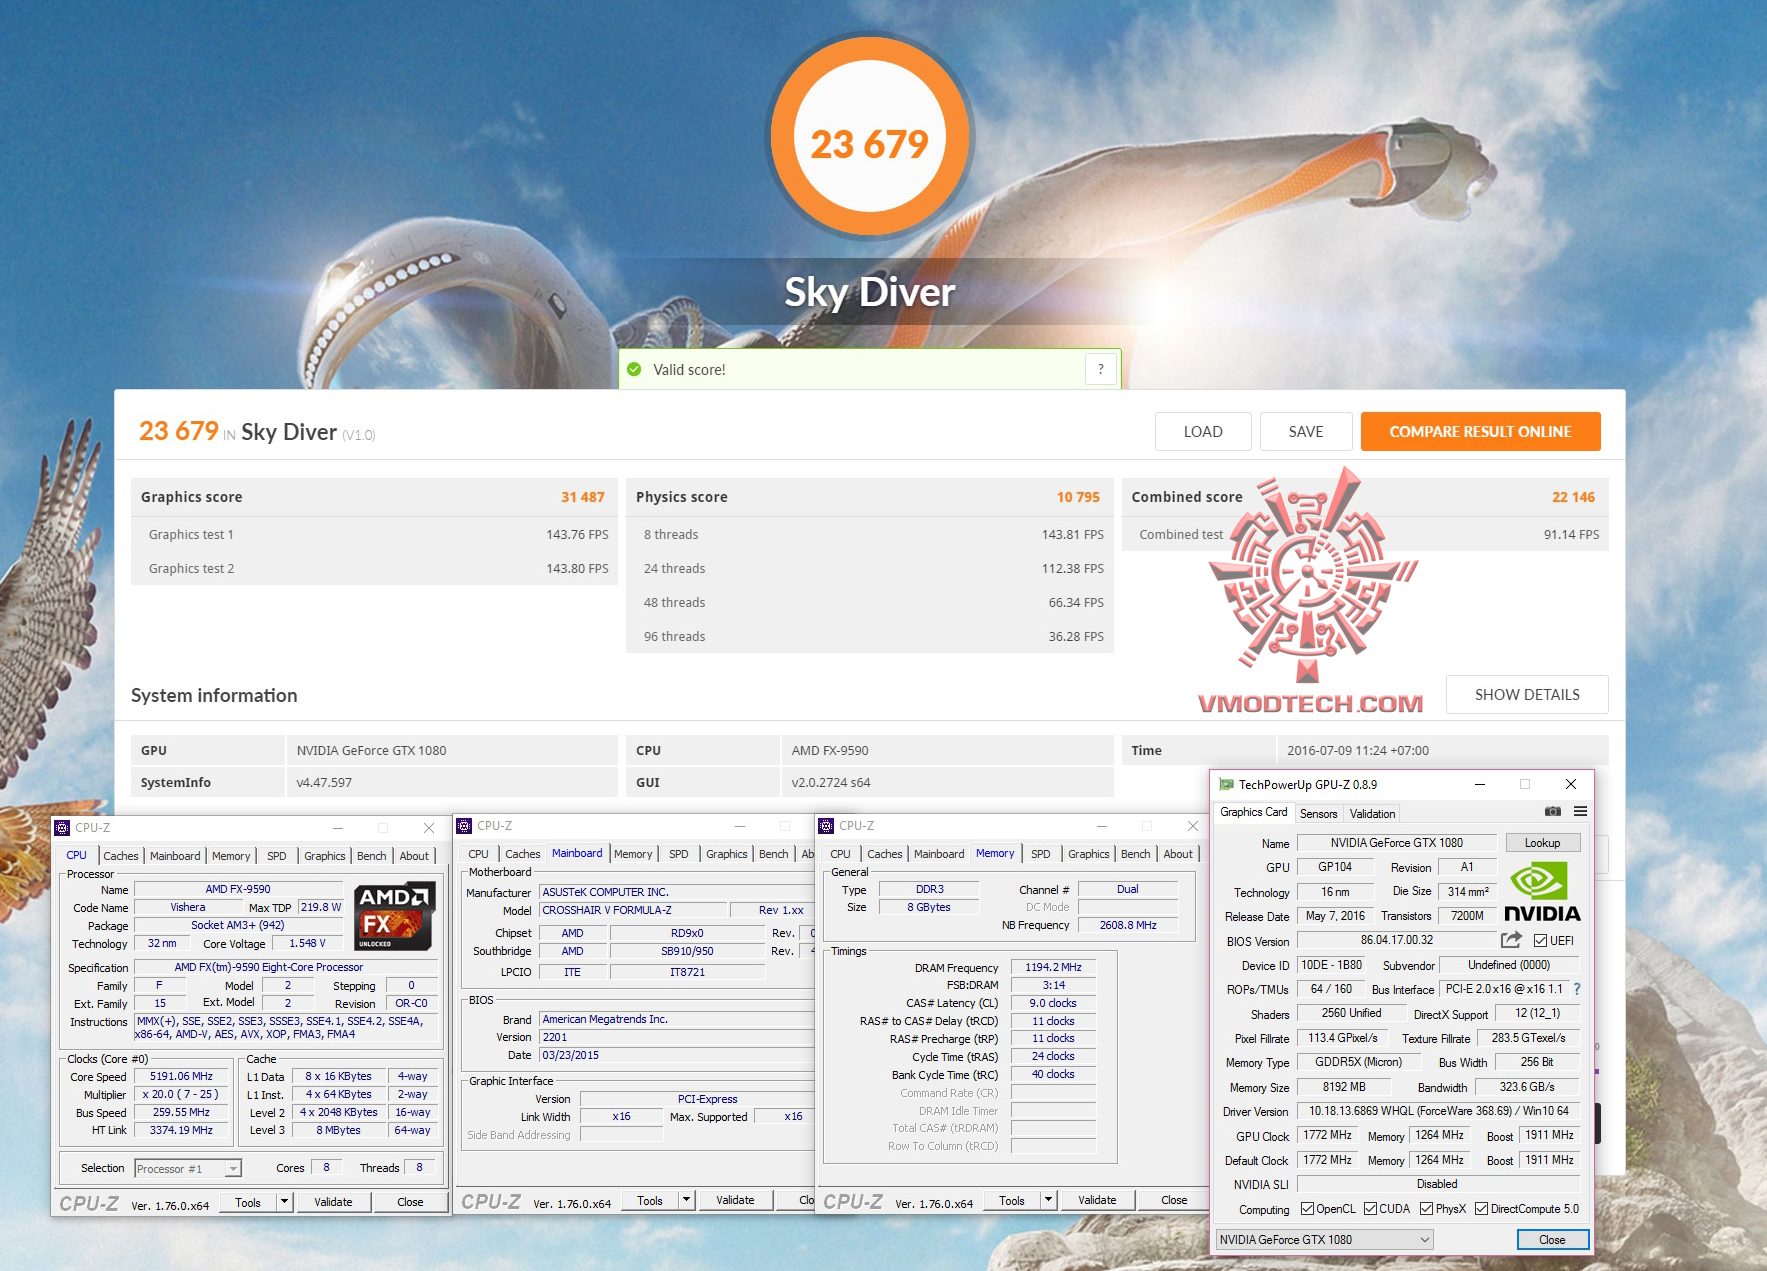Switch to Caches tab in the CPU tab window
The width and height of the screenshot is (1767, 1271).
121,856
